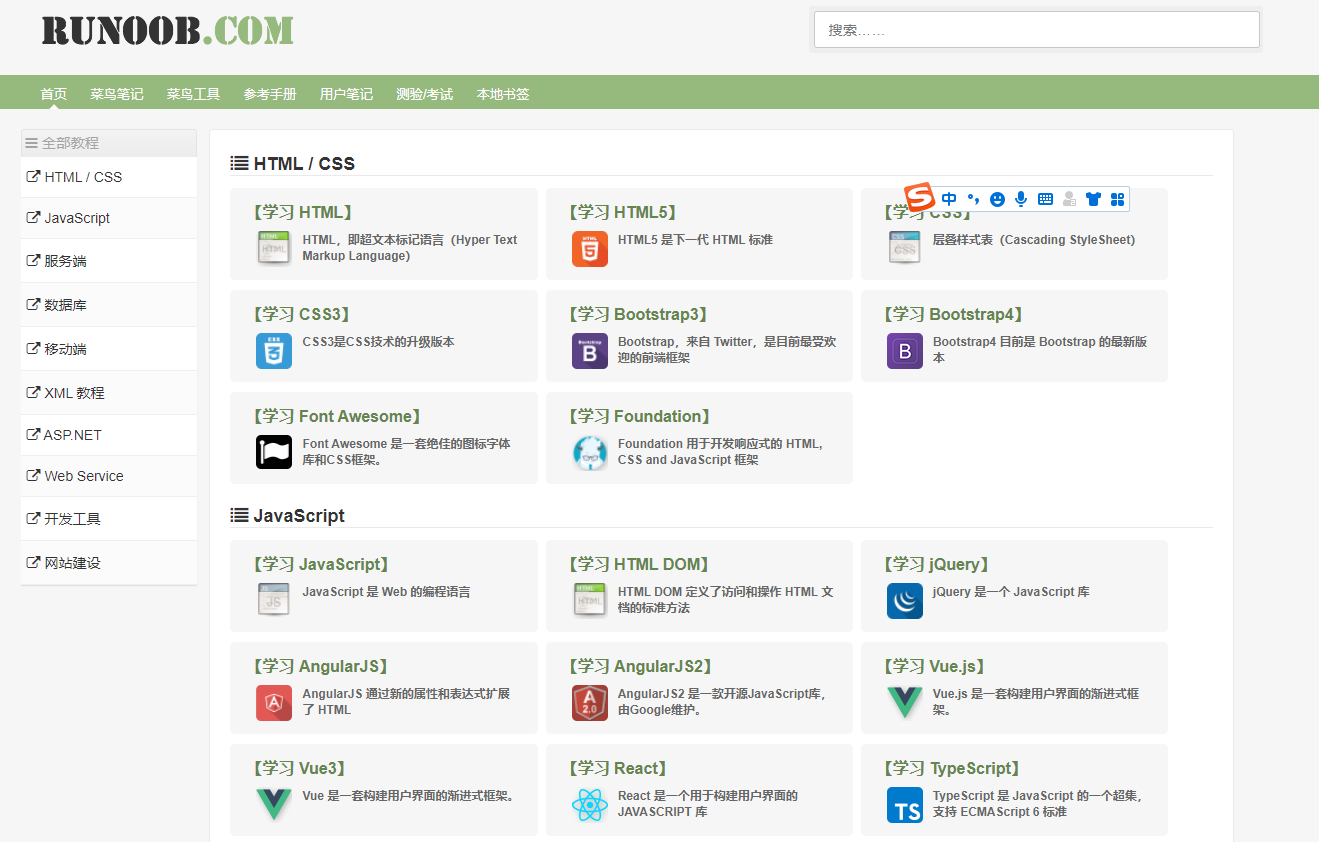The width and height of the screenshot is (1319, 842).
Task: Select HTML / CSS in the sidebar
Action: click(x=109, y=177)
